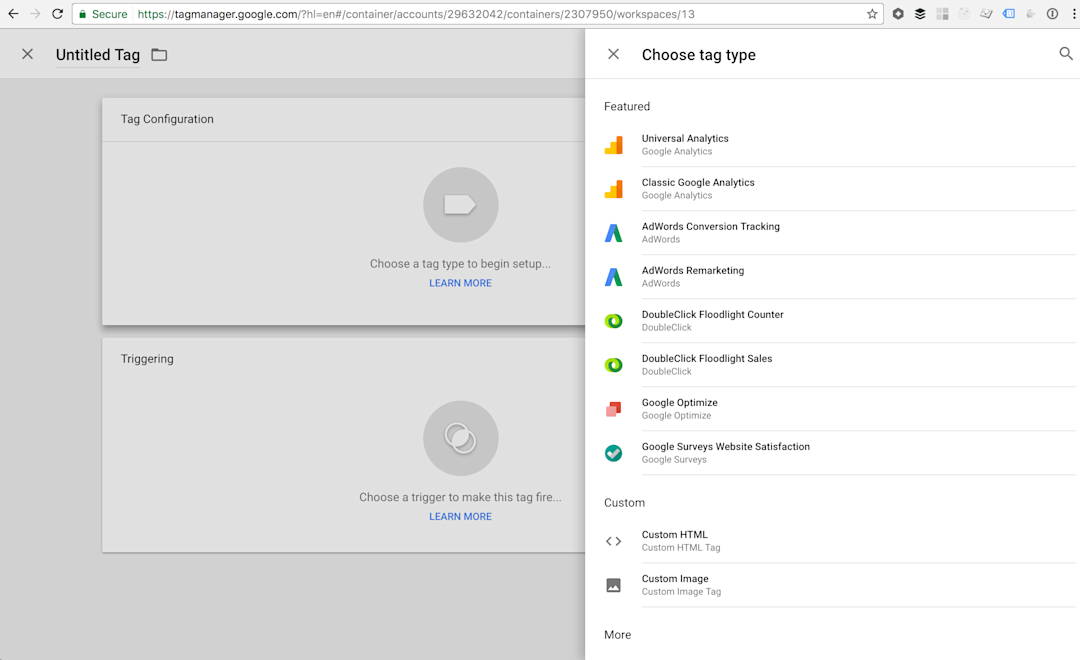The image size is (1080, 660).
Task: Click the stacked layers extension icon
Action: coord(920,14)
